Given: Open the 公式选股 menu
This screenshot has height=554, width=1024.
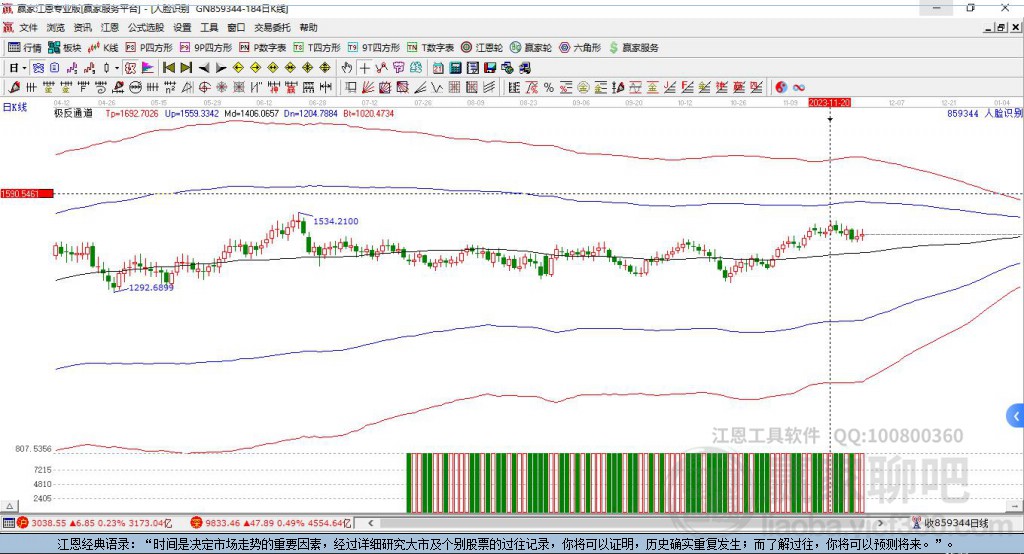Looking at the screenshot, I should coord(146,28).
